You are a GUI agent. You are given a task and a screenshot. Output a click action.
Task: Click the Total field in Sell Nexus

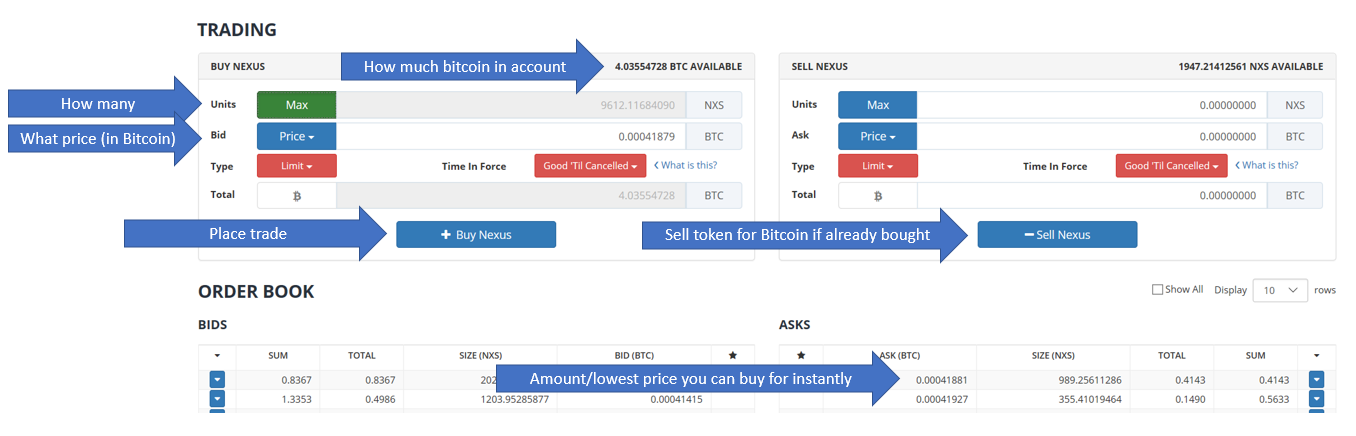[1092, 196]
